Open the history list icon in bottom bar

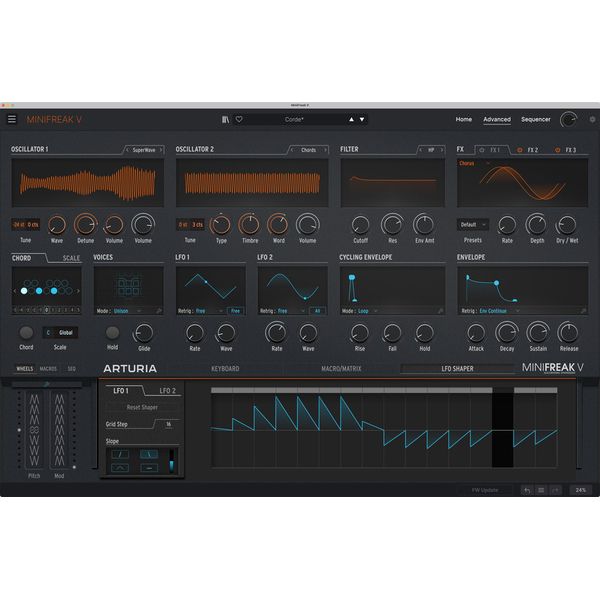click(541, 490)
